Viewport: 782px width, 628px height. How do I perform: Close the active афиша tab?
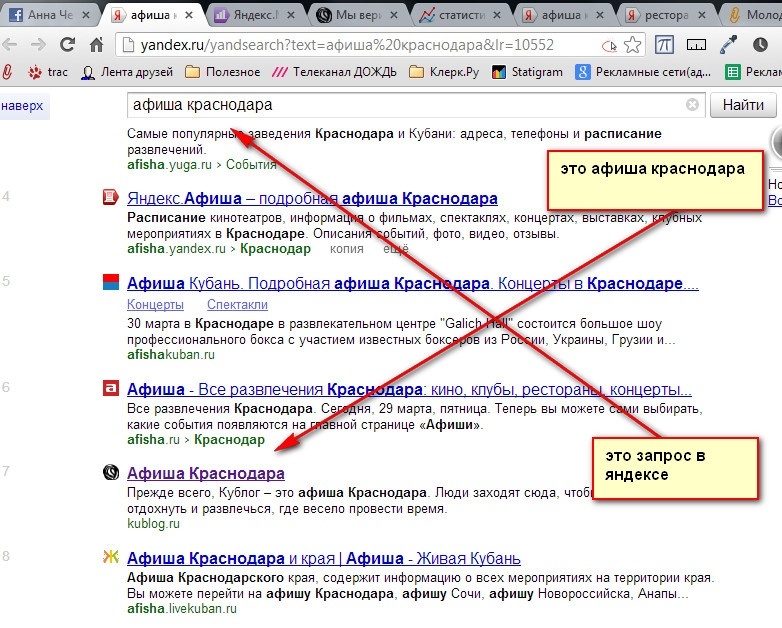click(189, 15)
